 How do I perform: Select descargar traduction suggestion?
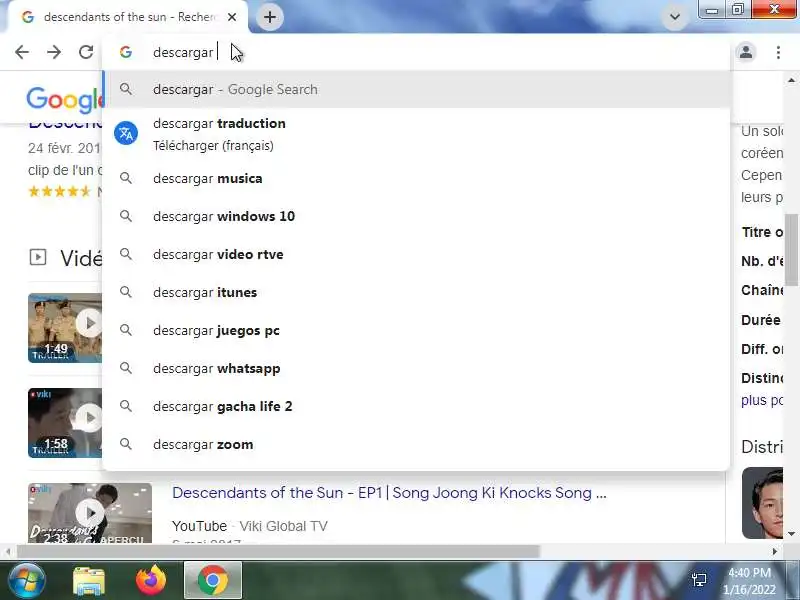tap(416, 134)
